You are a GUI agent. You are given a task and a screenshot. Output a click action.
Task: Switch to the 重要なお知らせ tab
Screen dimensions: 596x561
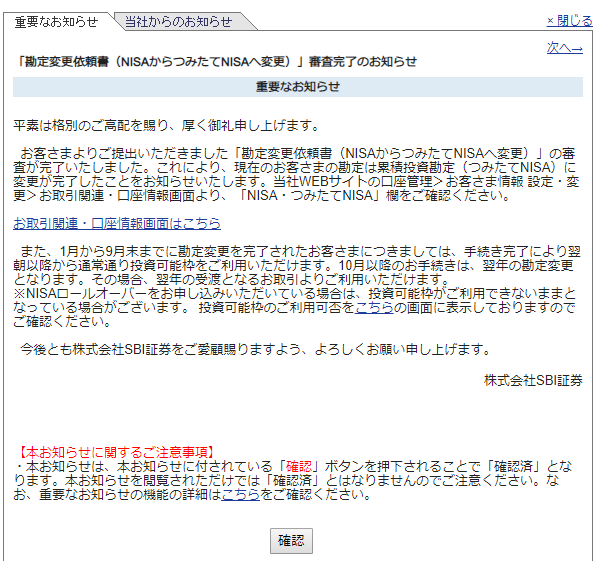tap(56, 22)
